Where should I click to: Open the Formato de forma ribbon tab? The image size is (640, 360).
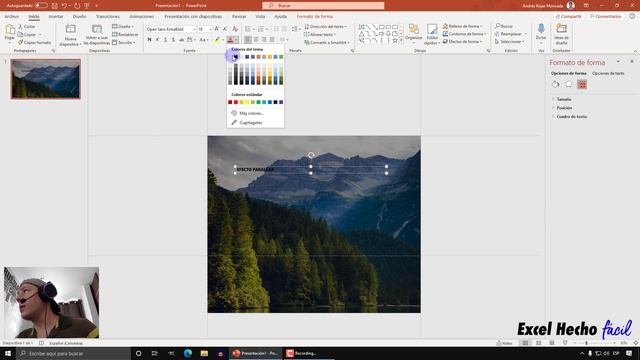point(315,16)
